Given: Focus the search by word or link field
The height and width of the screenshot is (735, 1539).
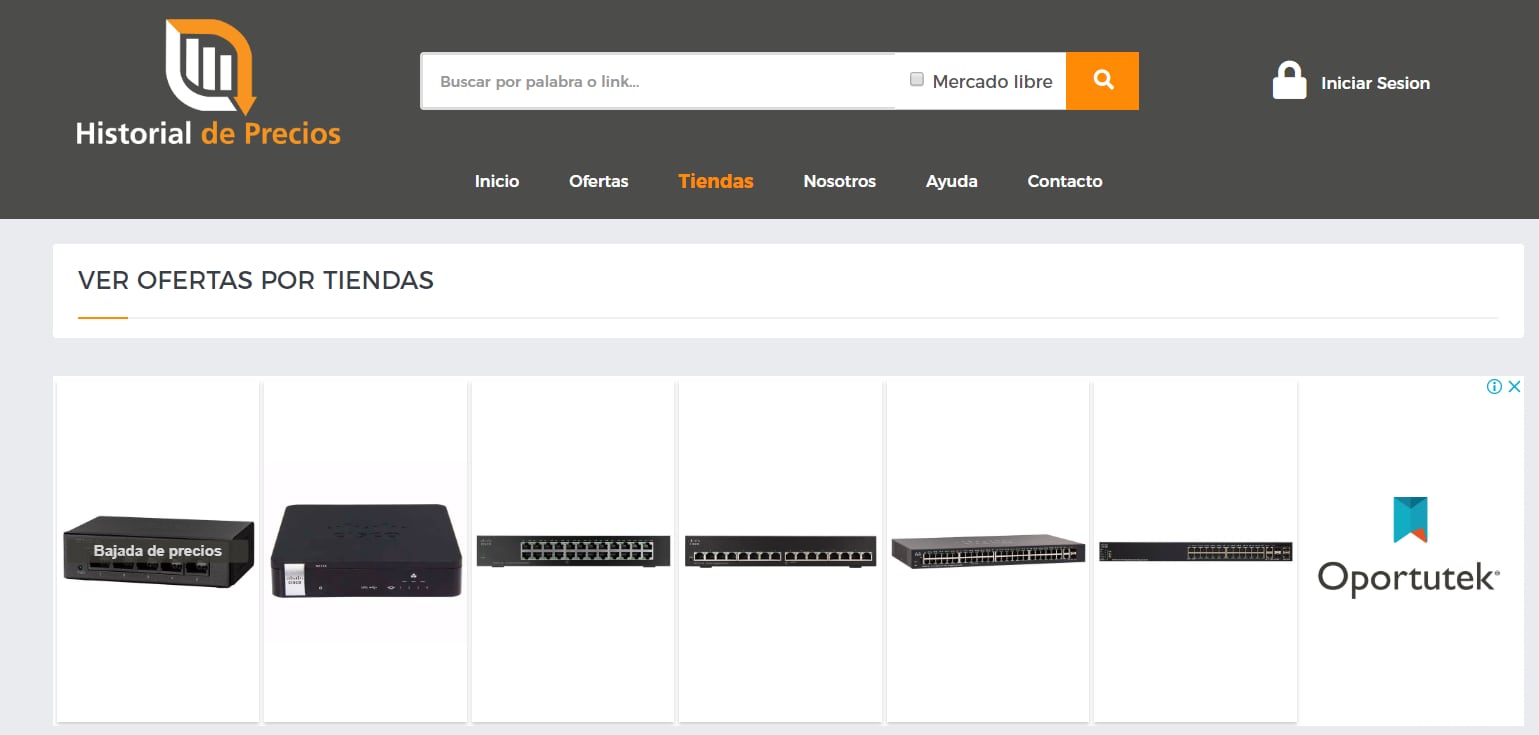Looking at the screenshot, I should (x=657, y=81).
